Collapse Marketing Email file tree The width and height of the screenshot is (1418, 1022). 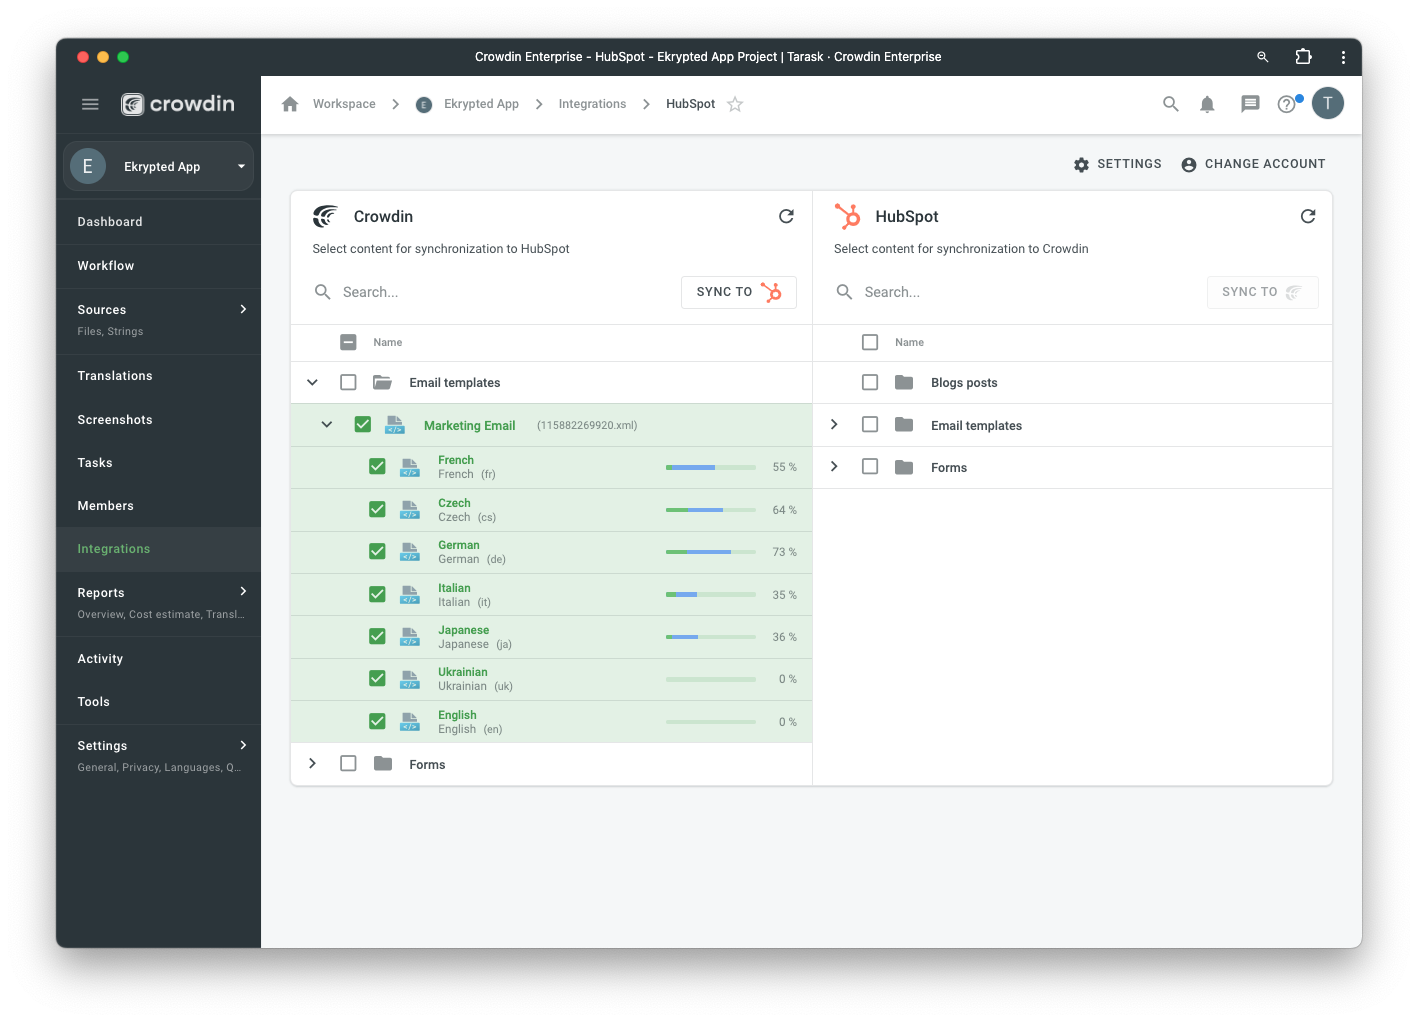pyautogui.click(x=327, y=425)
